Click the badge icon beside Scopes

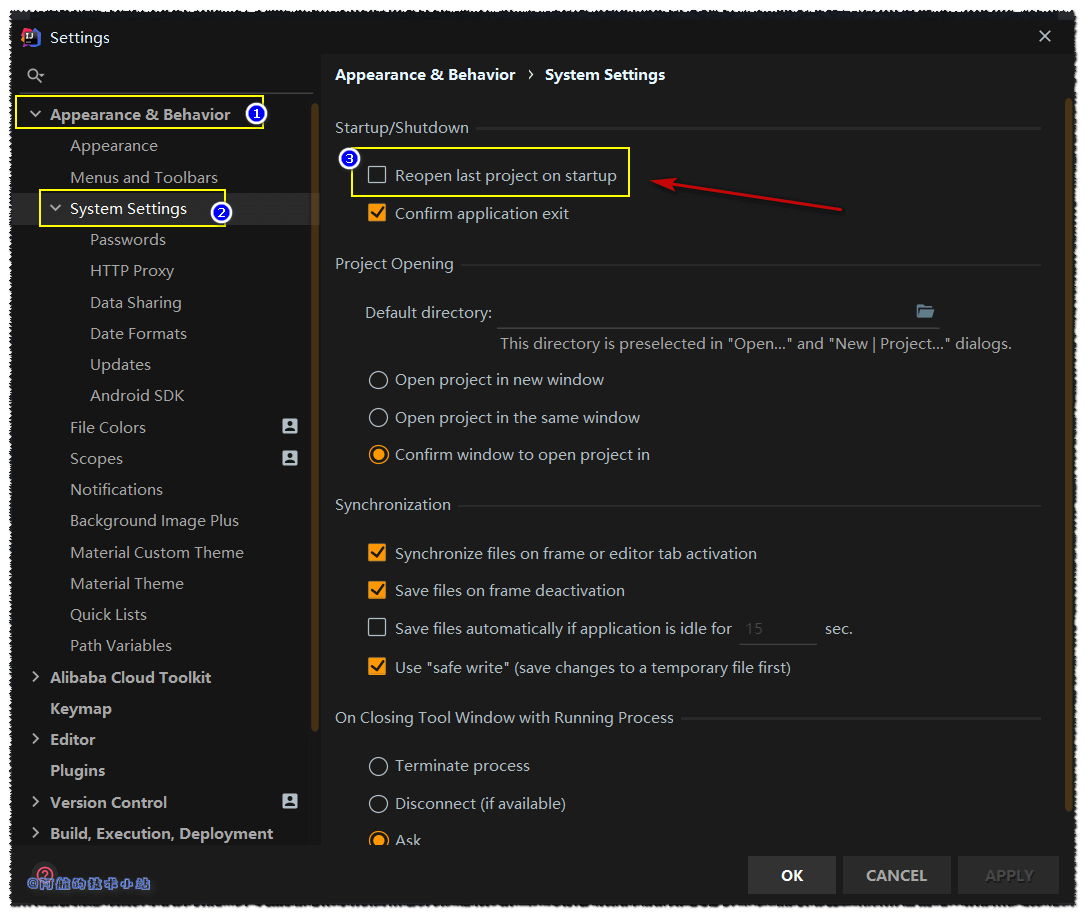[289, 458]
